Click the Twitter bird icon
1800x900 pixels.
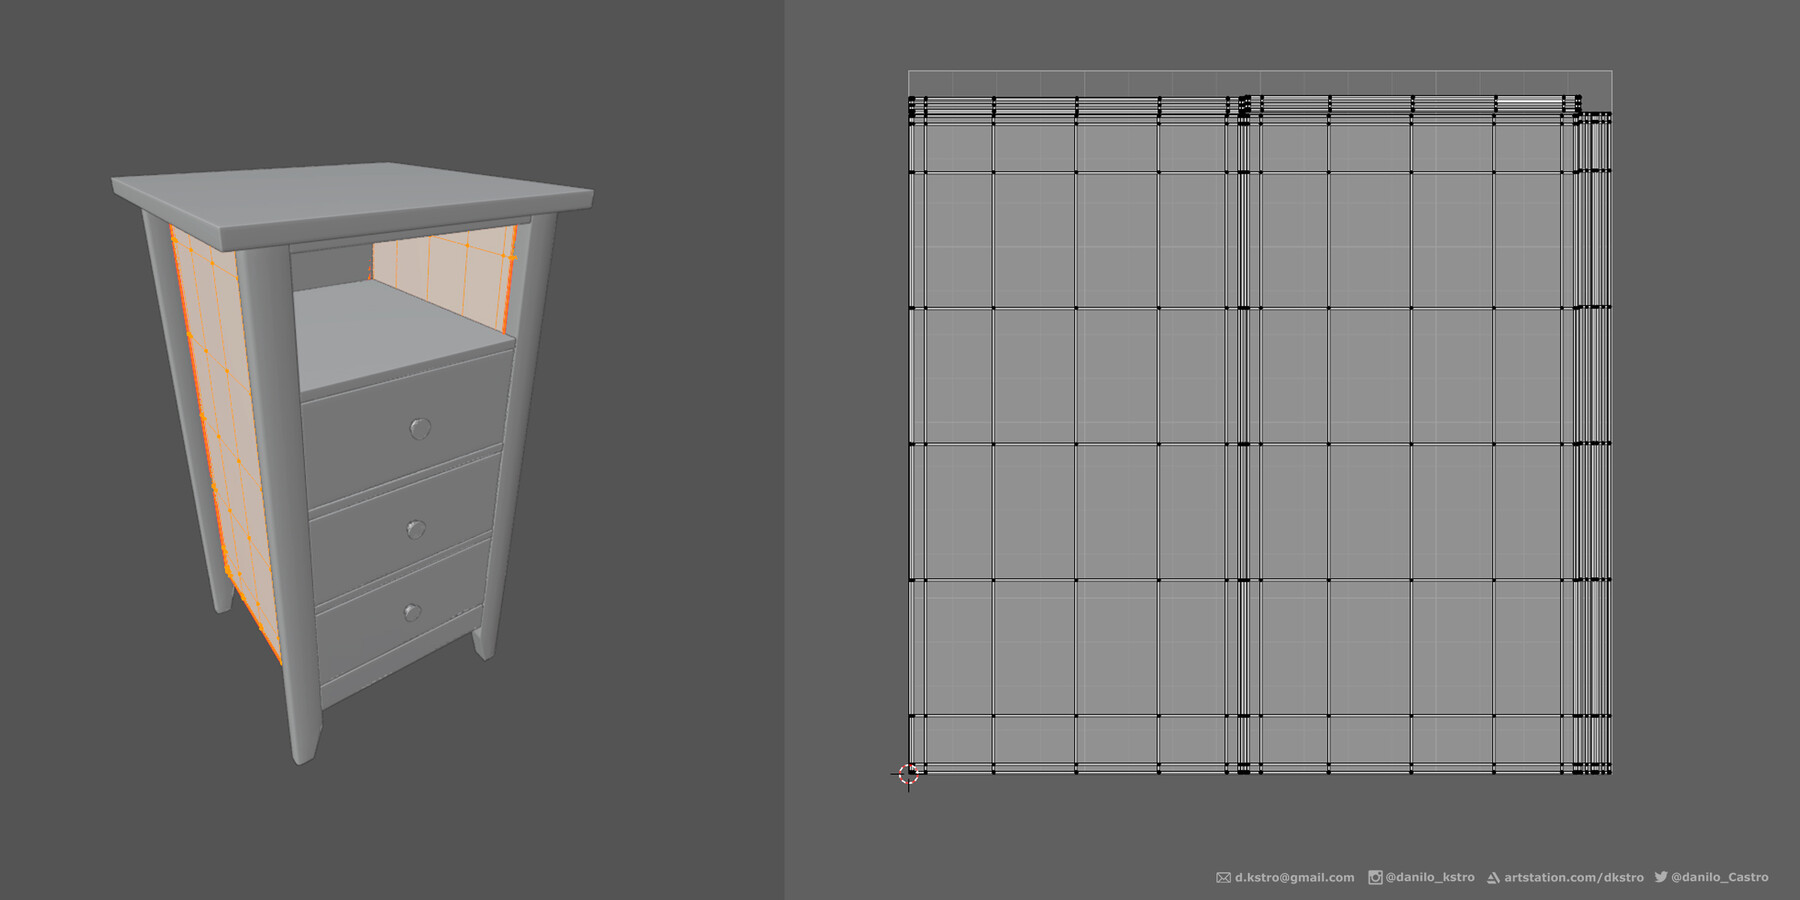coord(1661,877)
